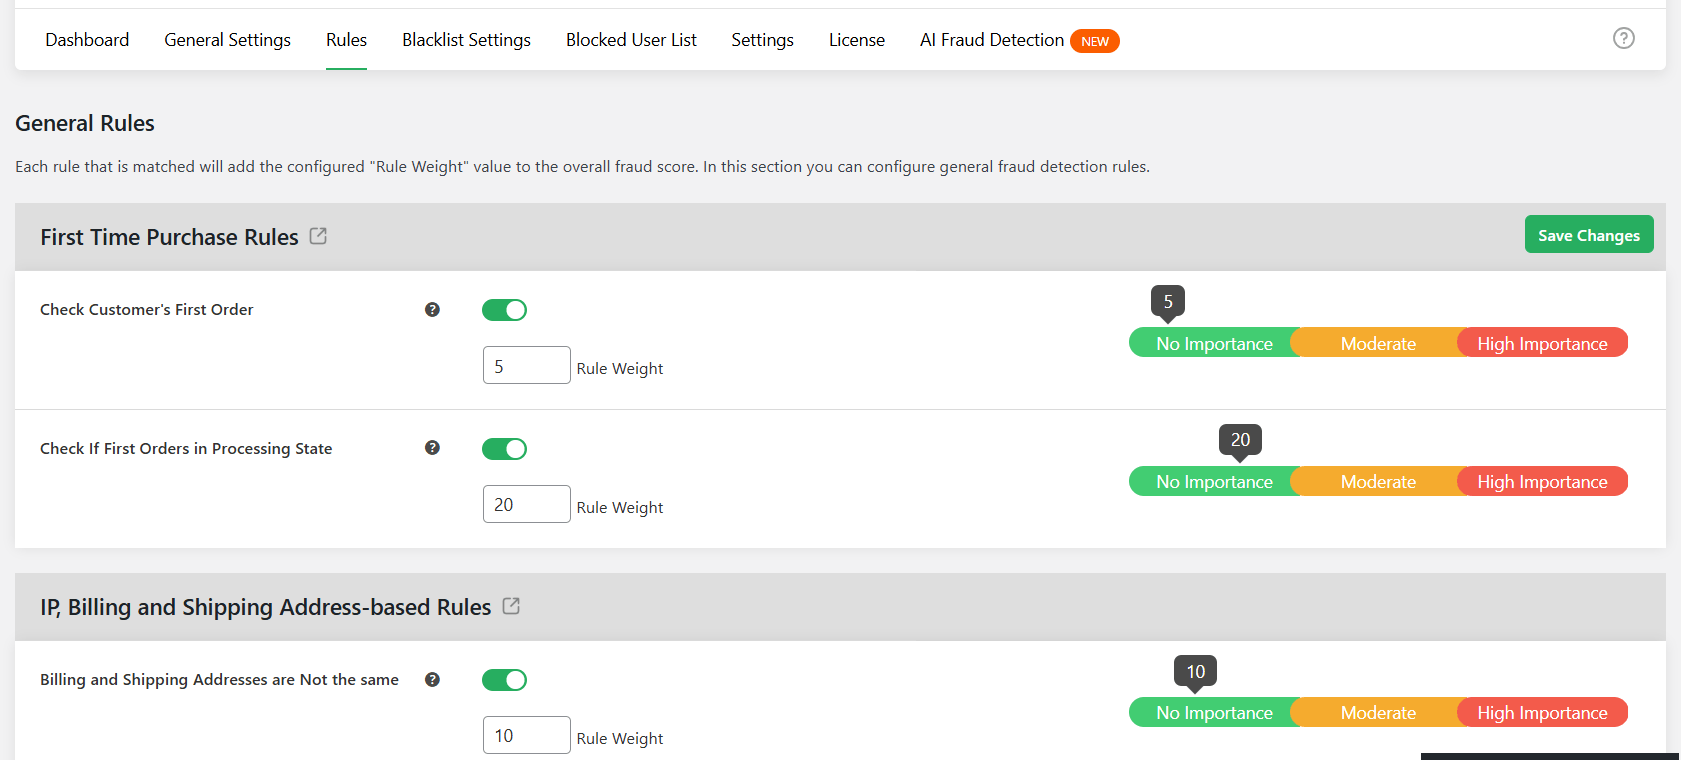Open the AI Fraud Detection tab
Image resolution: width=1681 pixels, height=760 pixels.
pyautogui.click(x=992, y=40)
